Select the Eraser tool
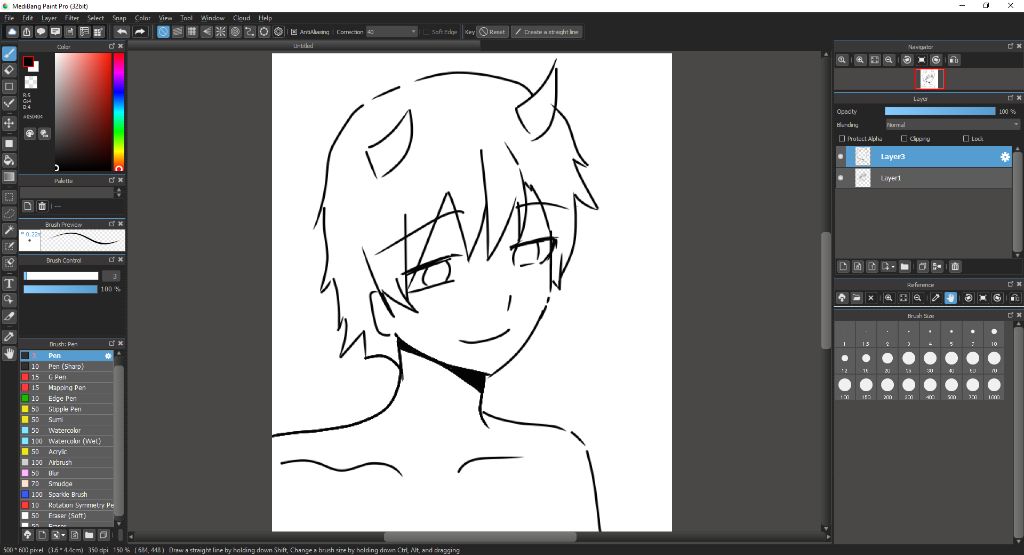Image resolution: width=1024 pixels, height=555 pixels. click(9, 70)
